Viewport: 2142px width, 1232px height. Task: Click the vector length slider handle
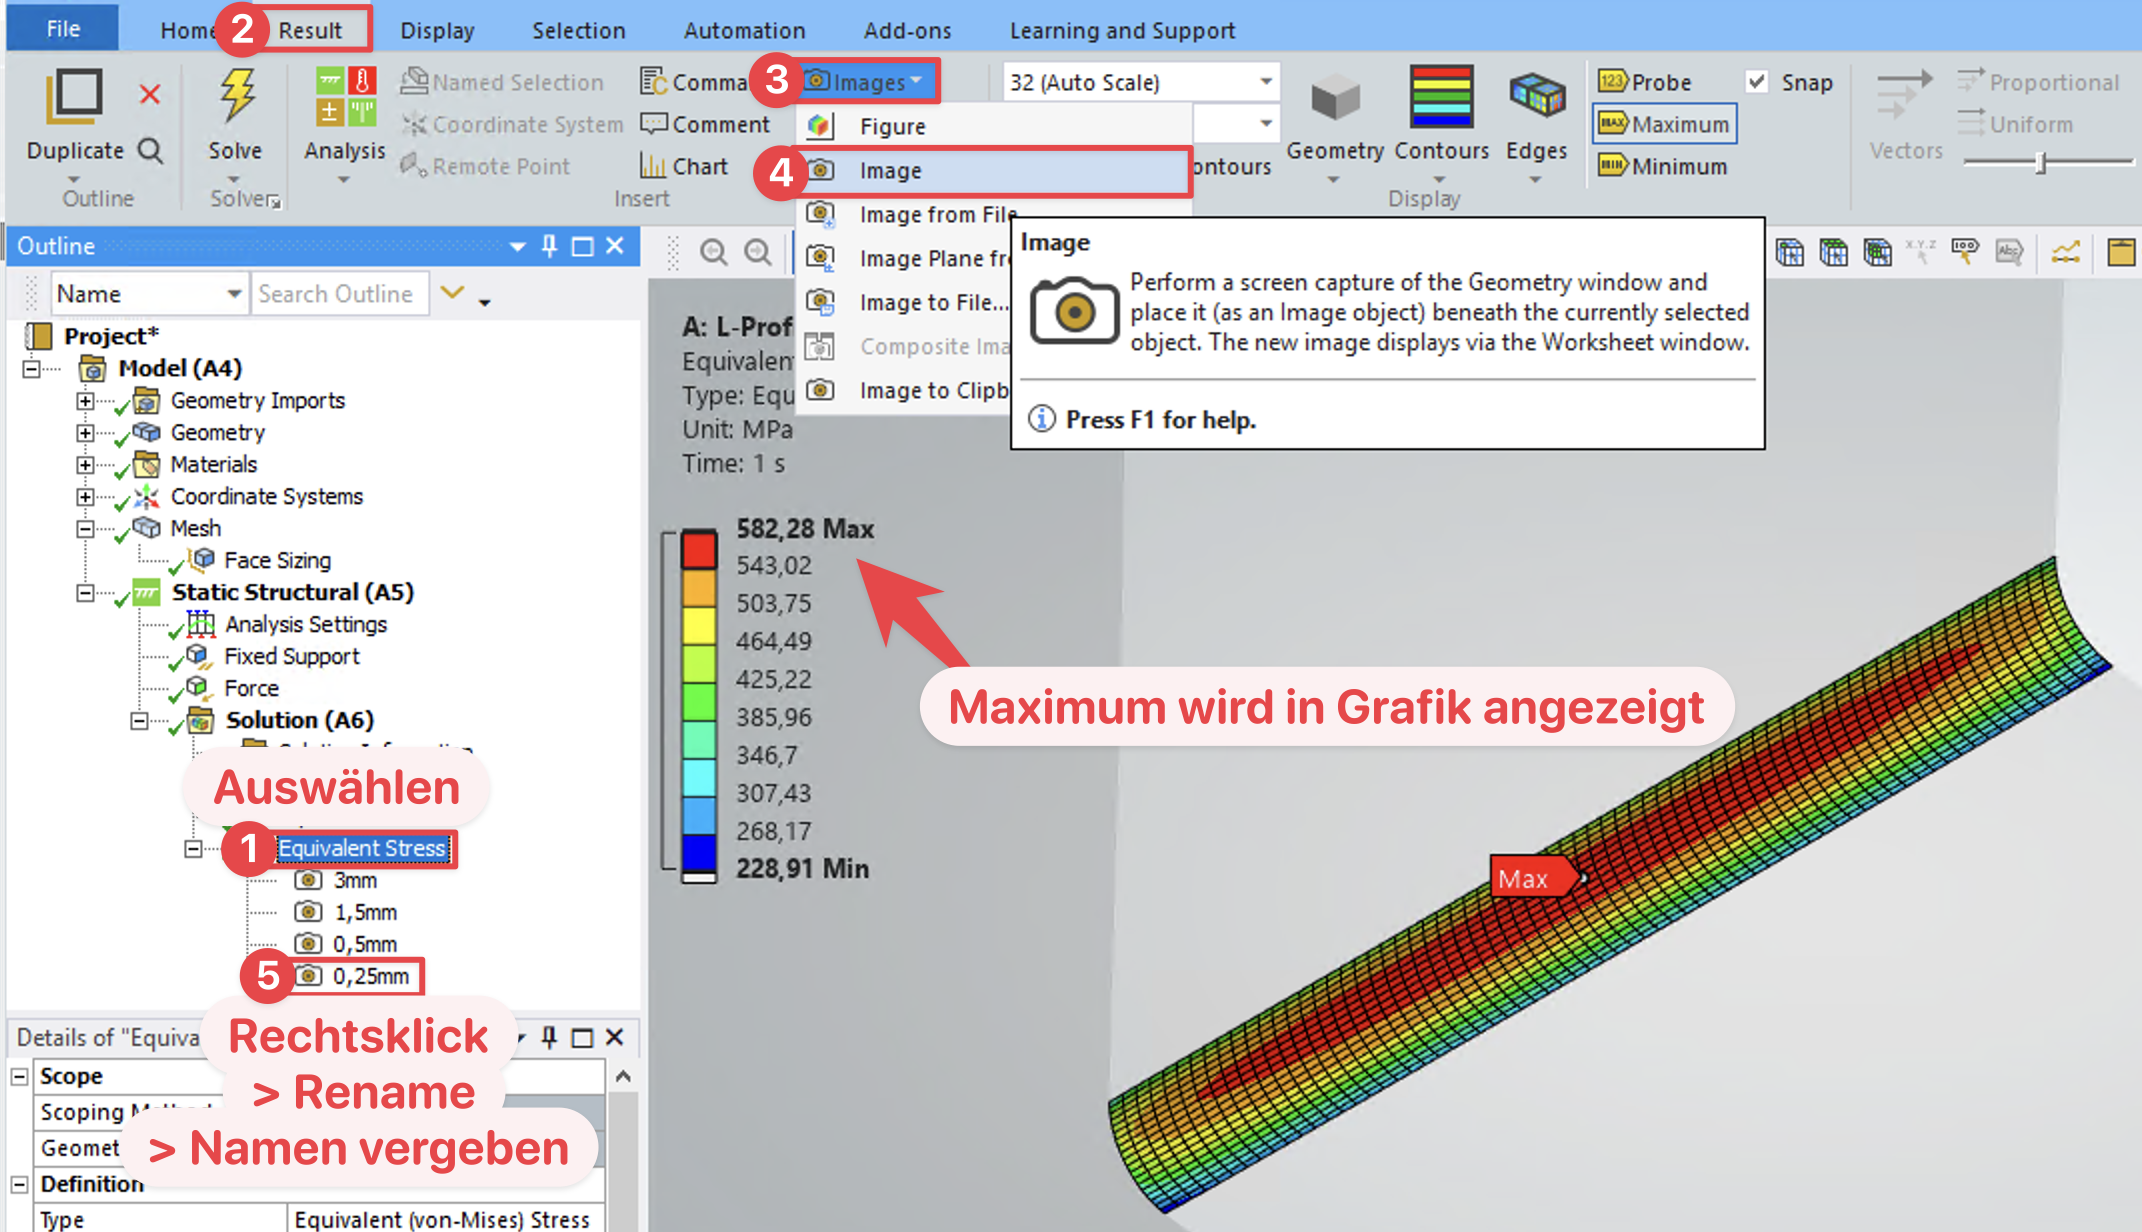pos(2040,162)
